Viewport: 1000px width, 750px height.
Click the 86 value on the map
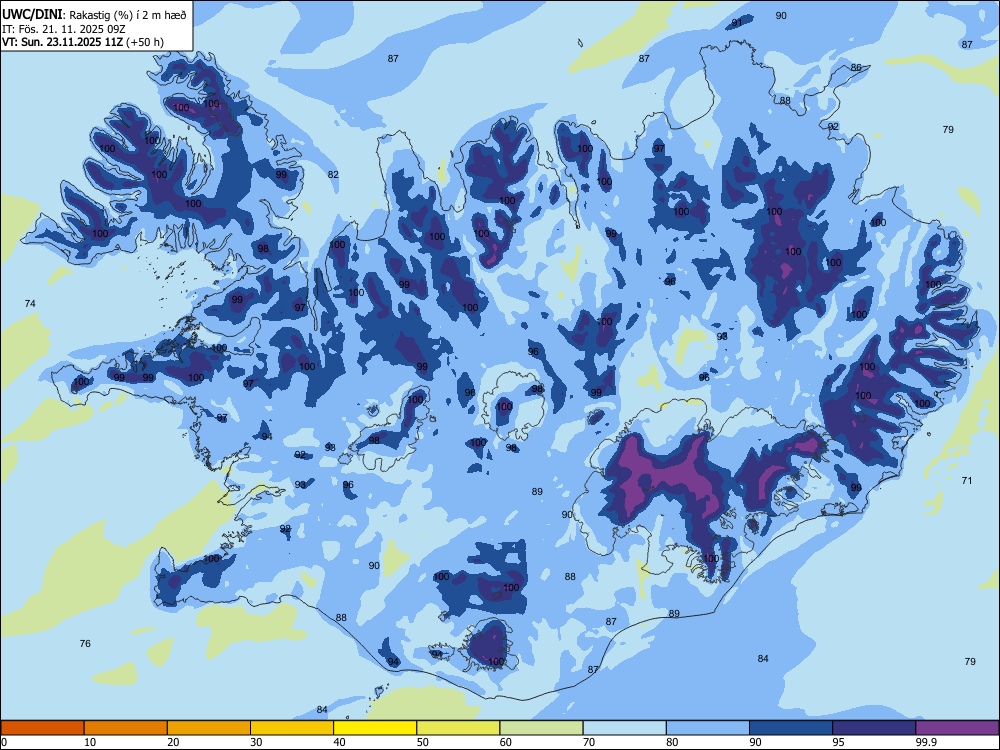coord(856,68)
